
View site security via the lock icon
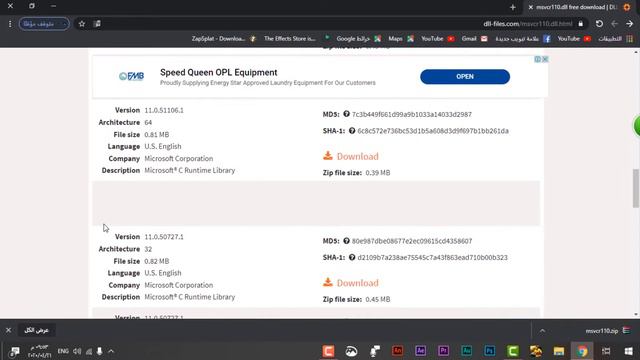click(x=580, y=24)
